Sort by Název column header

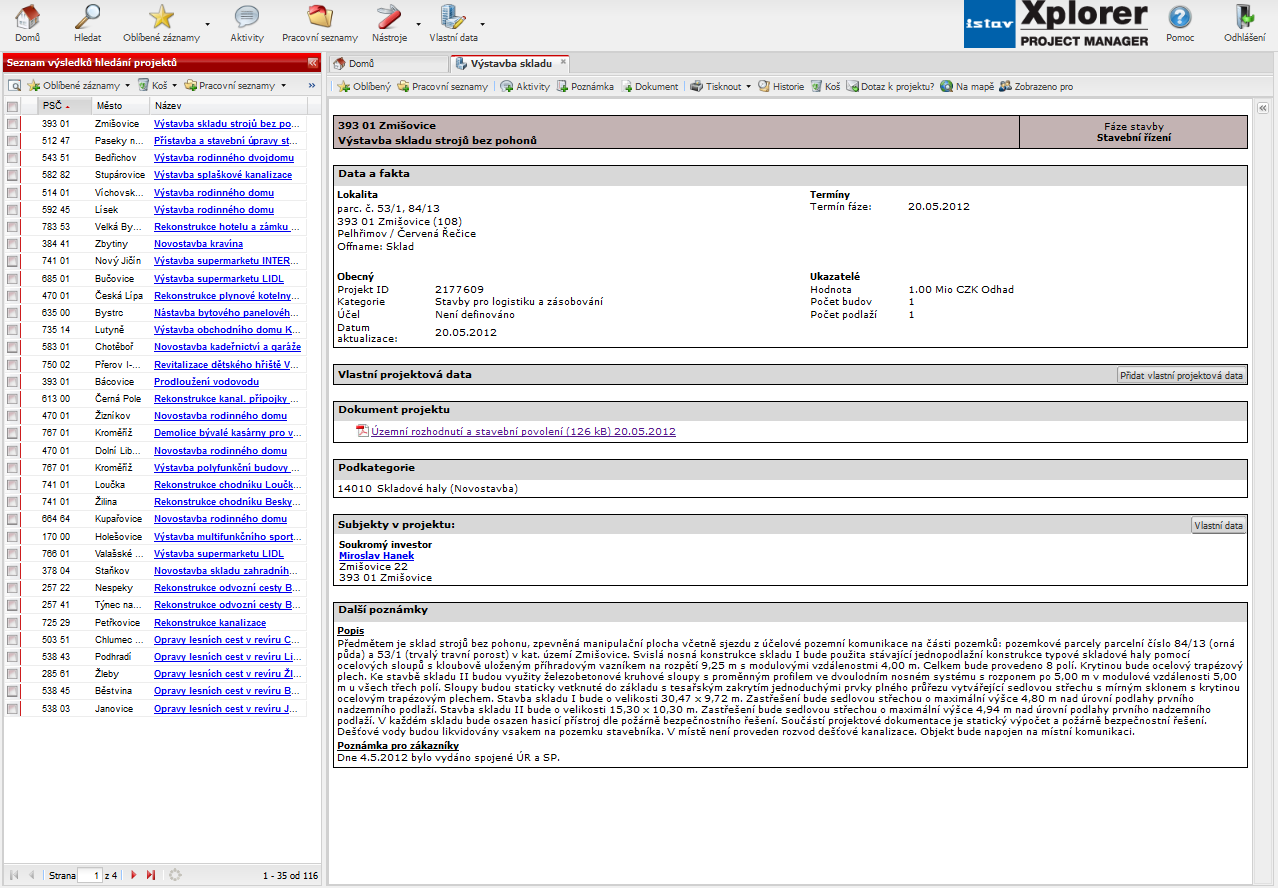coord(228,106)
